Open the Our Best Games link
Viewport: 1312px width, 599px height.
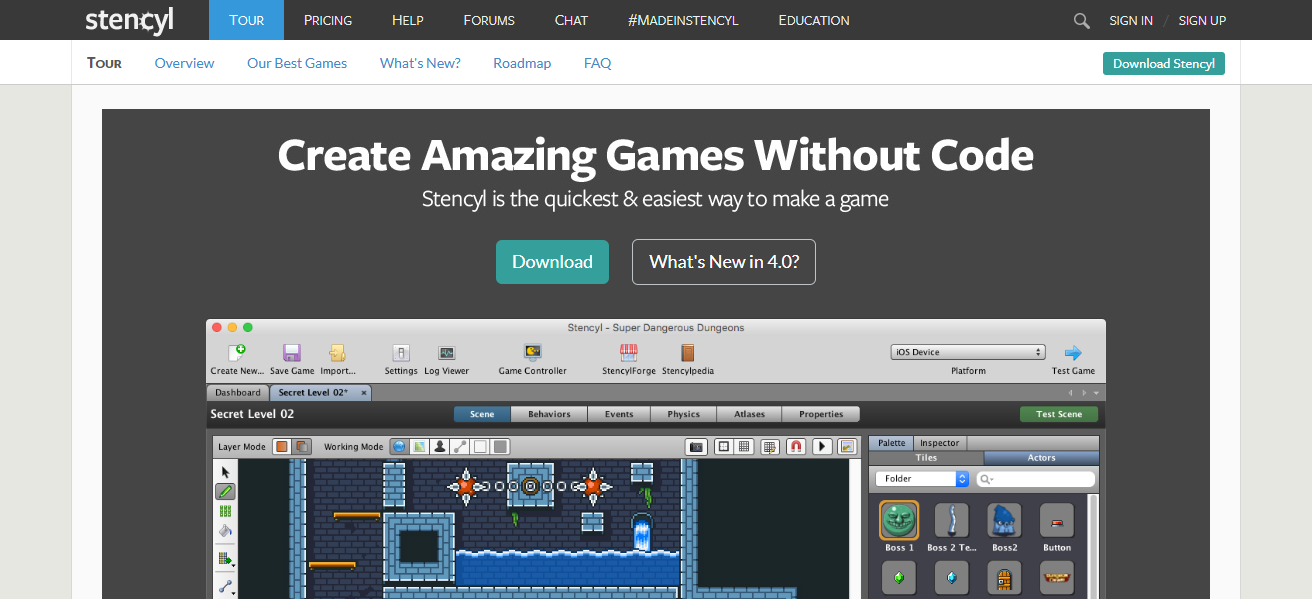[x=297, y=63]
